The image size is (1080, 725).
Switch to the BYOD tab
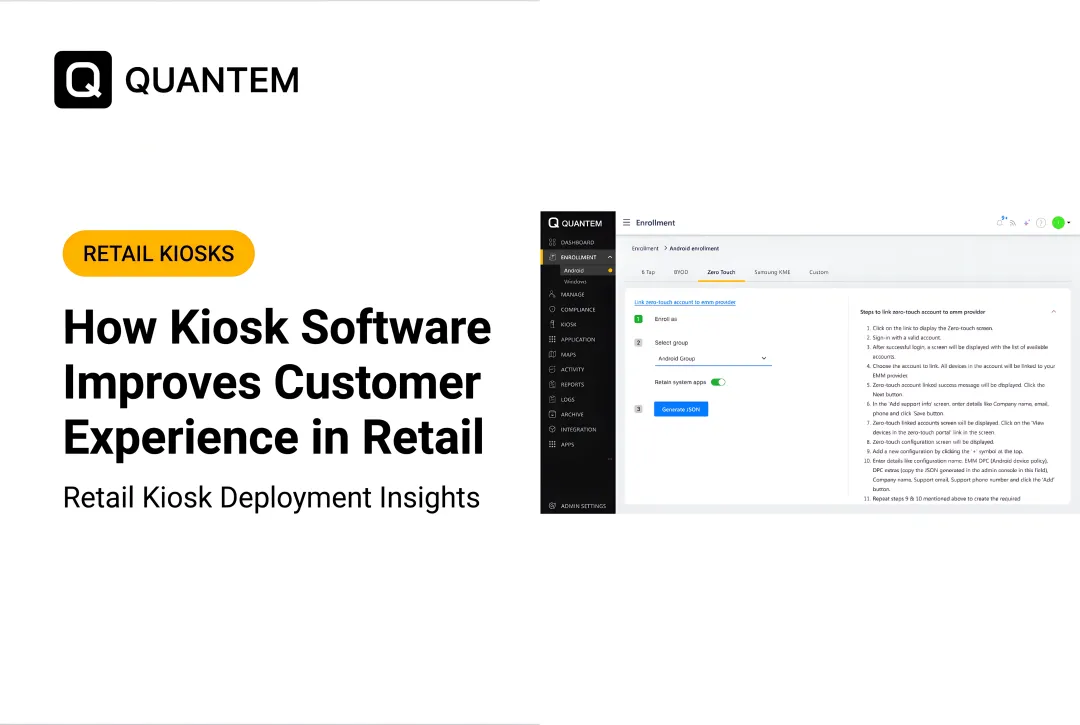click(681, 272)
